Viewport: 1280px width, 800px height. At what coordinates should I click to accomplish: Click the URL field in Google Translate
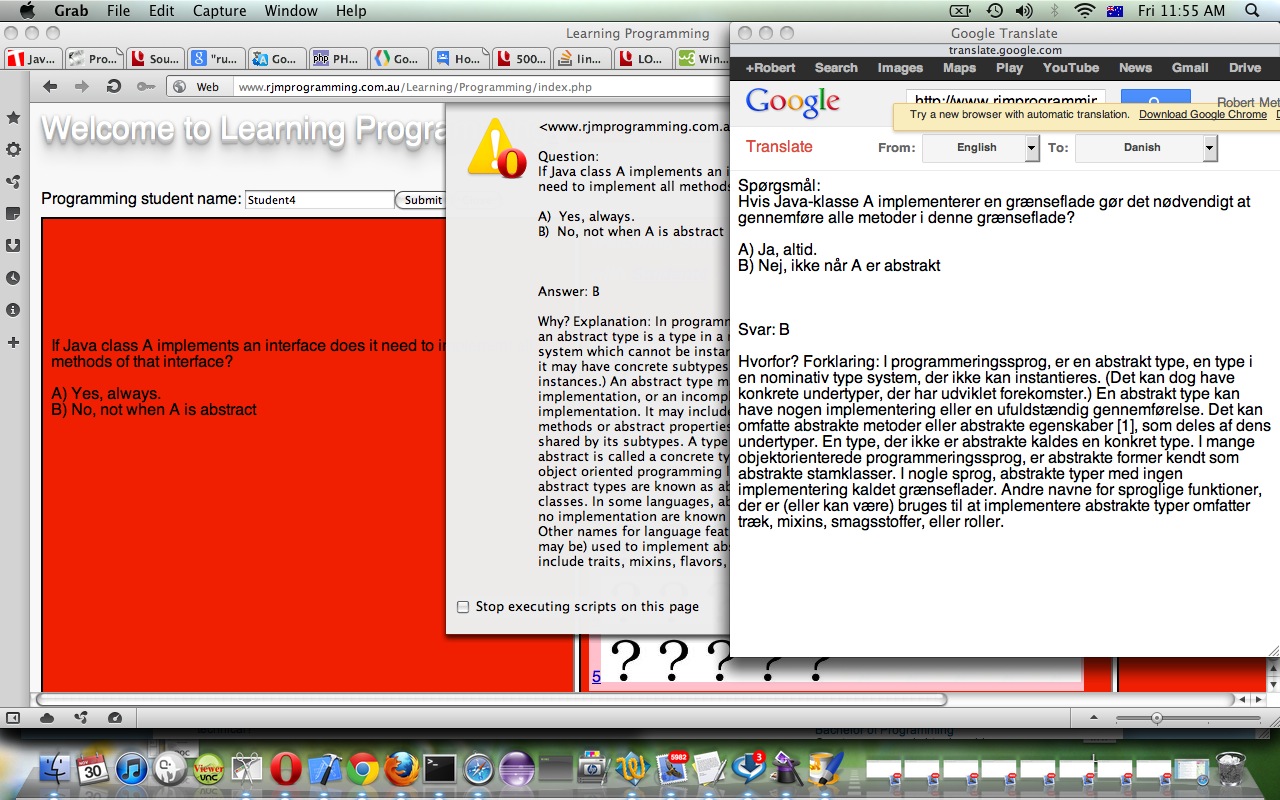[1006, 102]
